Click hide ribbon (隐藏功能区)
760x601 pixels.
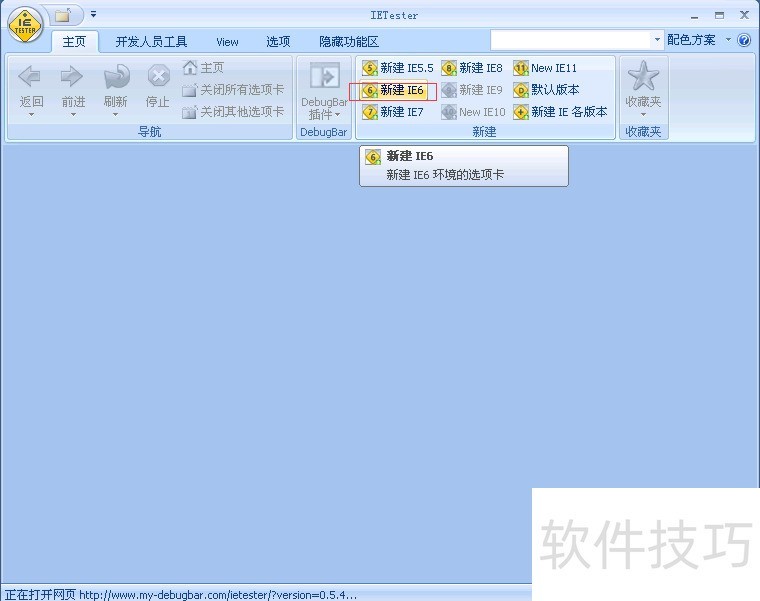[348, 42]
